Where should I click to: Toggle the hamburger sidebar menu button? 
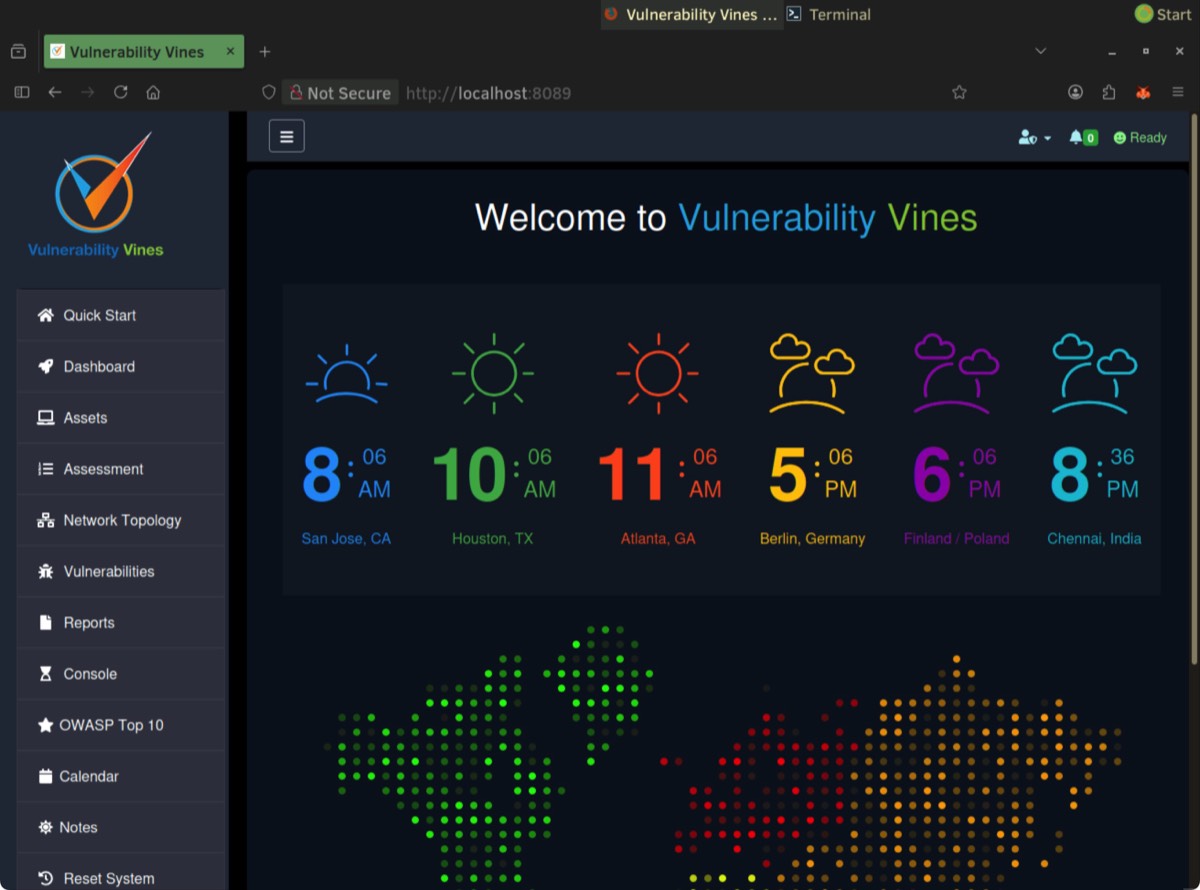coord(286,137)
